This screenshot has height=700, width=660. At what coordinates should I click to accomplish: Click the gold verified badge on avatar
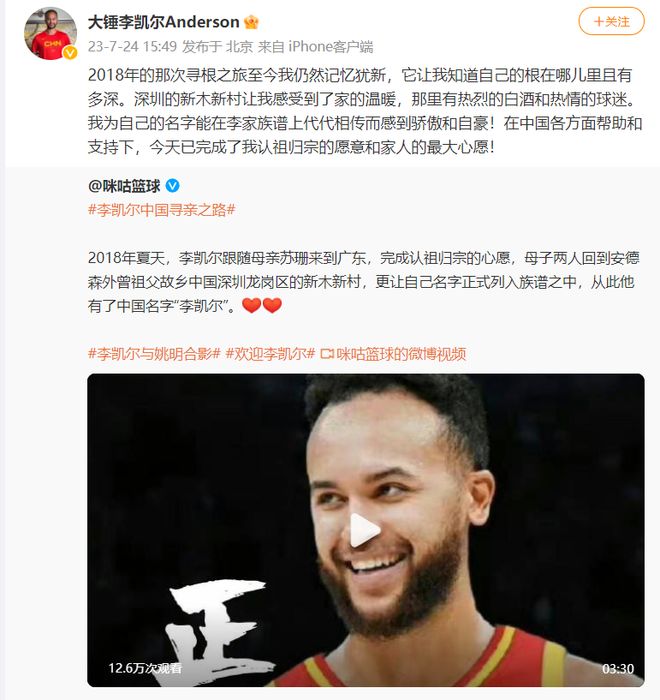tap(70, 53)
